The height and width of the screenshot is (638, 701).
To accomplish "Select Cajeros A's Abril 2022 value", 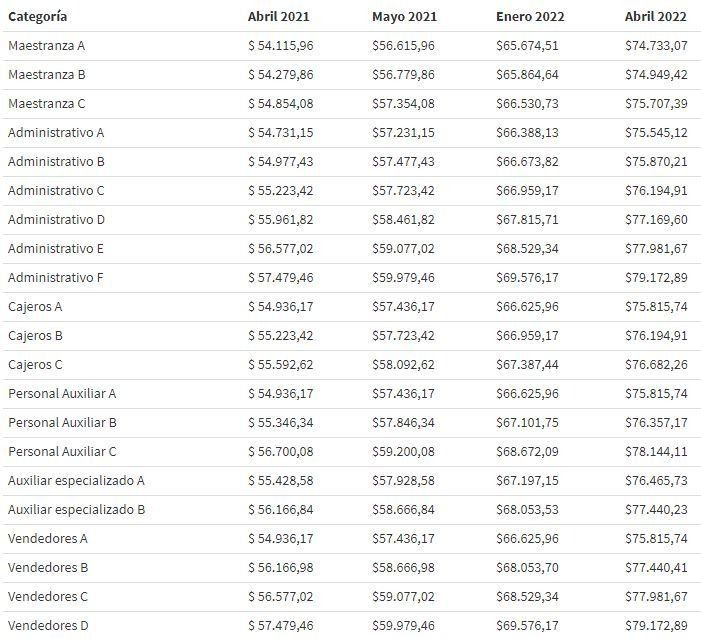I will tap(656, 307).
